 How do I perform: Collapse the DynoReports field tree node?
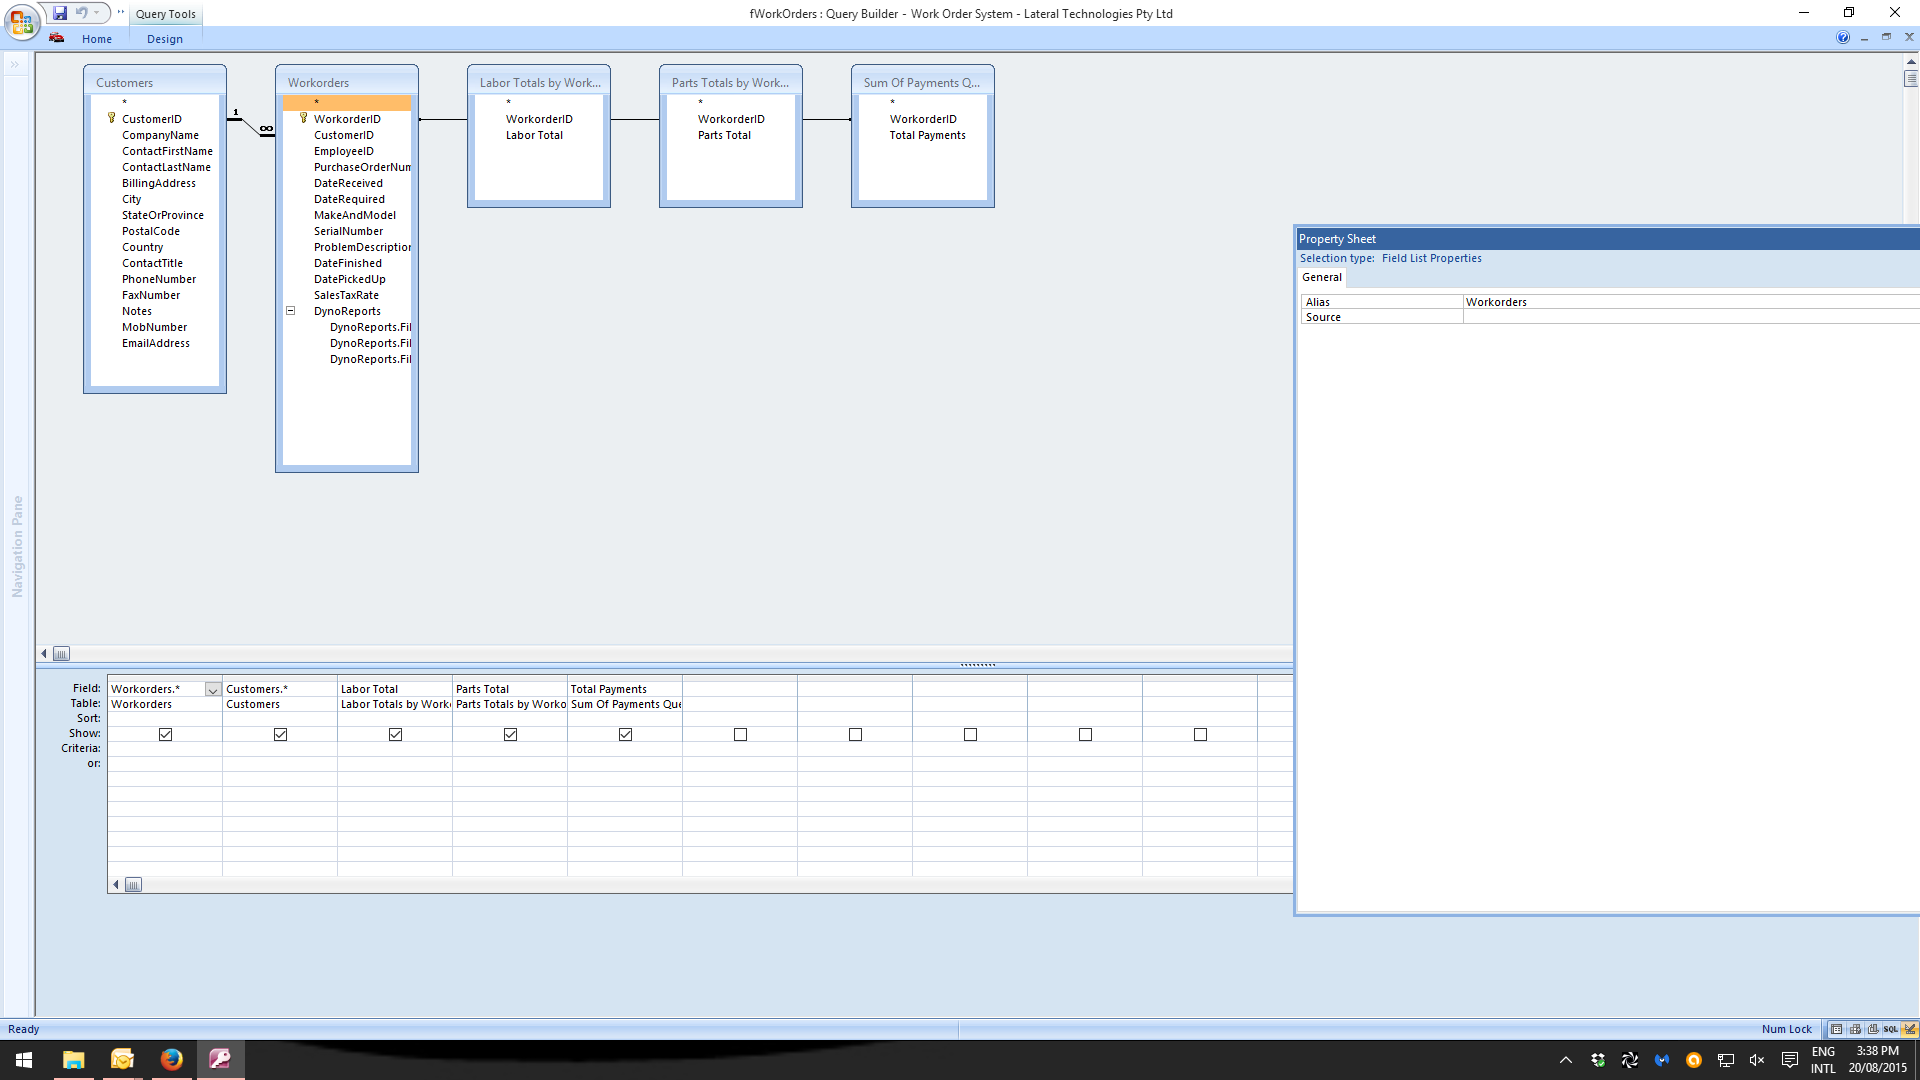click(291, 311)
